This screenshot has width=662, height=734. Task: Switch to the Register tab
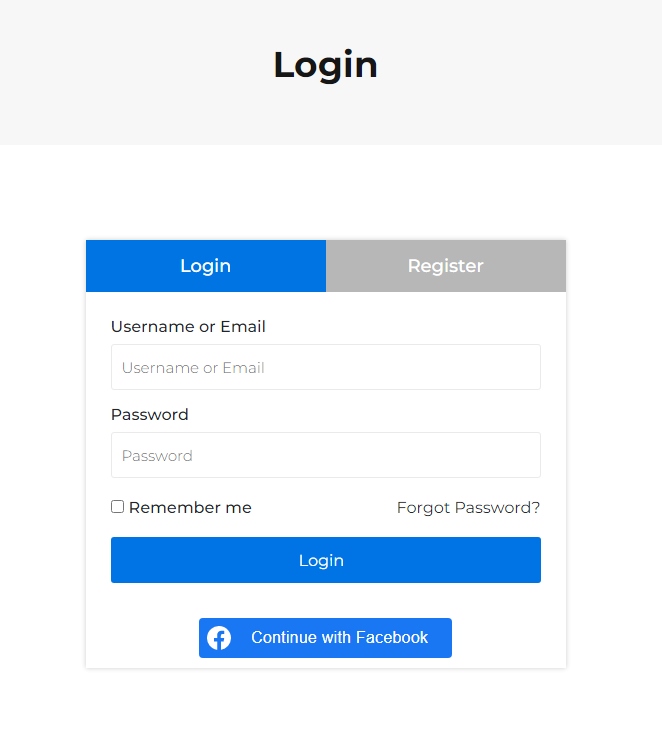pyautogui.click(x=446, y=266)
